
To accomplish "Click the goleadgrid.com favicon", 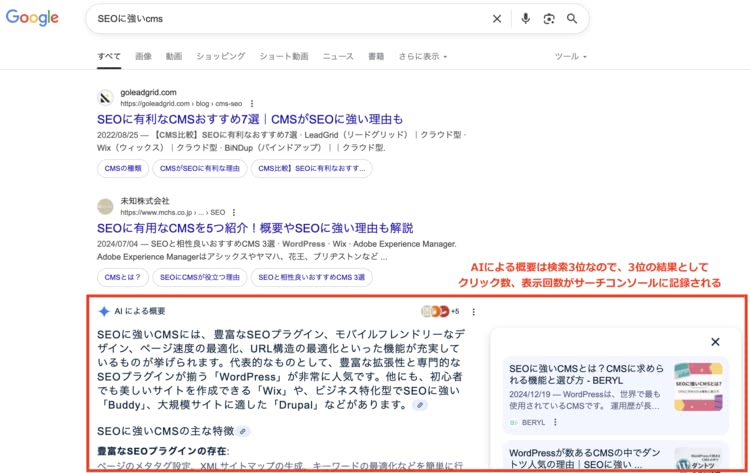I will 105,98.
